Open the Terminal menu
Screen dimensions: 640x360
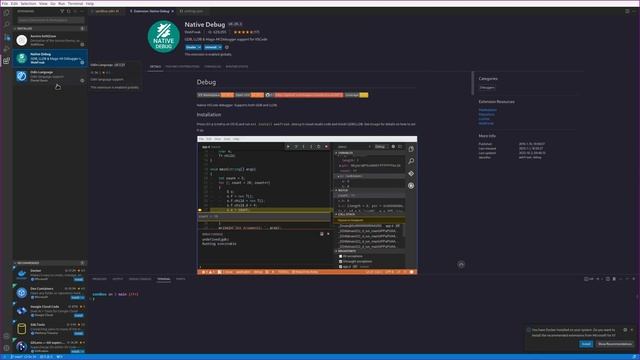coord(75,3)
